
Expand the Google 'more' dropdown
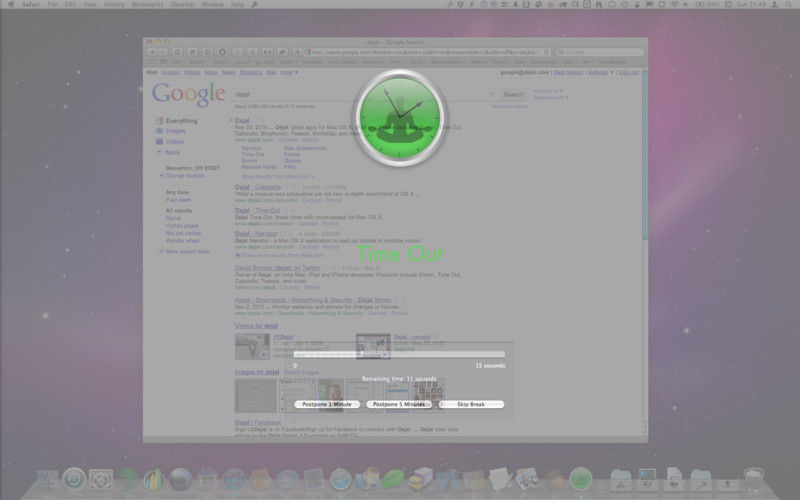coord(289,72)
